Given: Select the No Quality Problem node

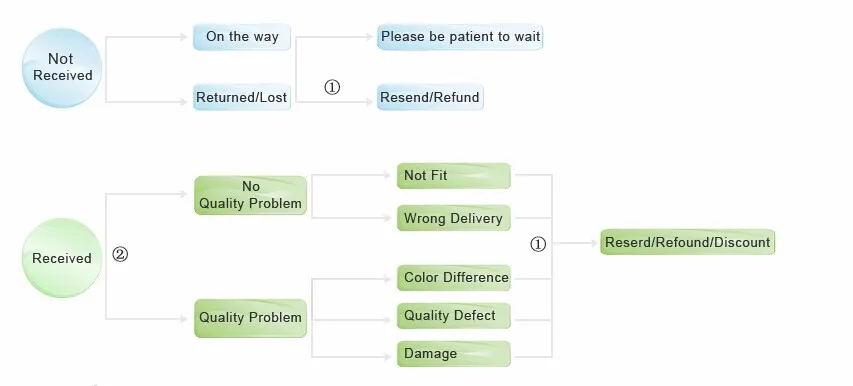Looking at the screenshot, I should coord(250,195).
